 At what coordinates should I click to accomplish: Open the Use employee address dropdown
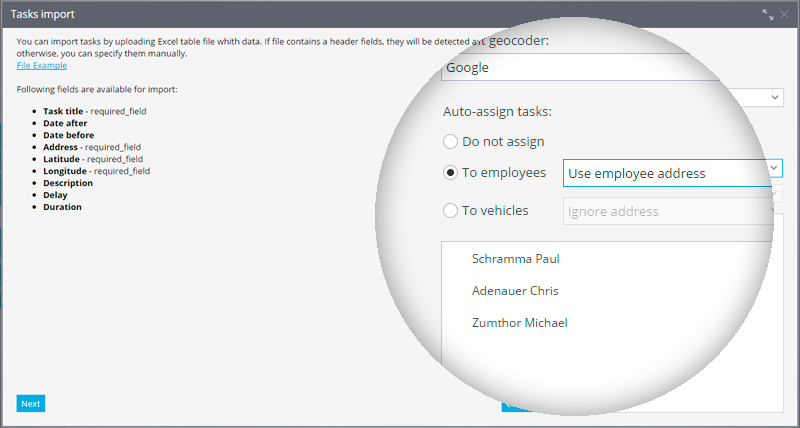coord(672,173)
